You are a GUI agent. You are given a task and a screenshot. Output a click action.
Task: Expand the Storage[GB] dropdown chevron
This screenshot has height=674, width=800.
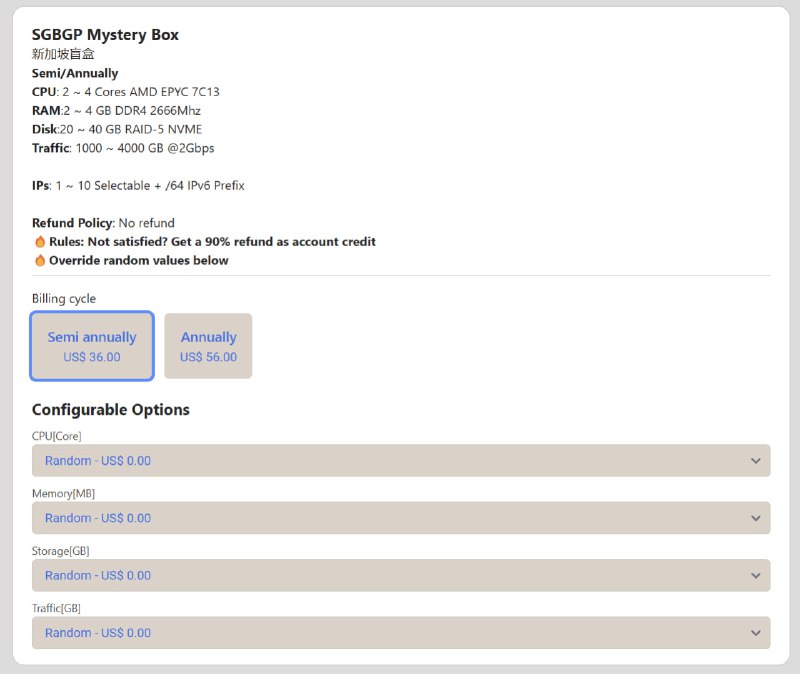pos(757,576)
